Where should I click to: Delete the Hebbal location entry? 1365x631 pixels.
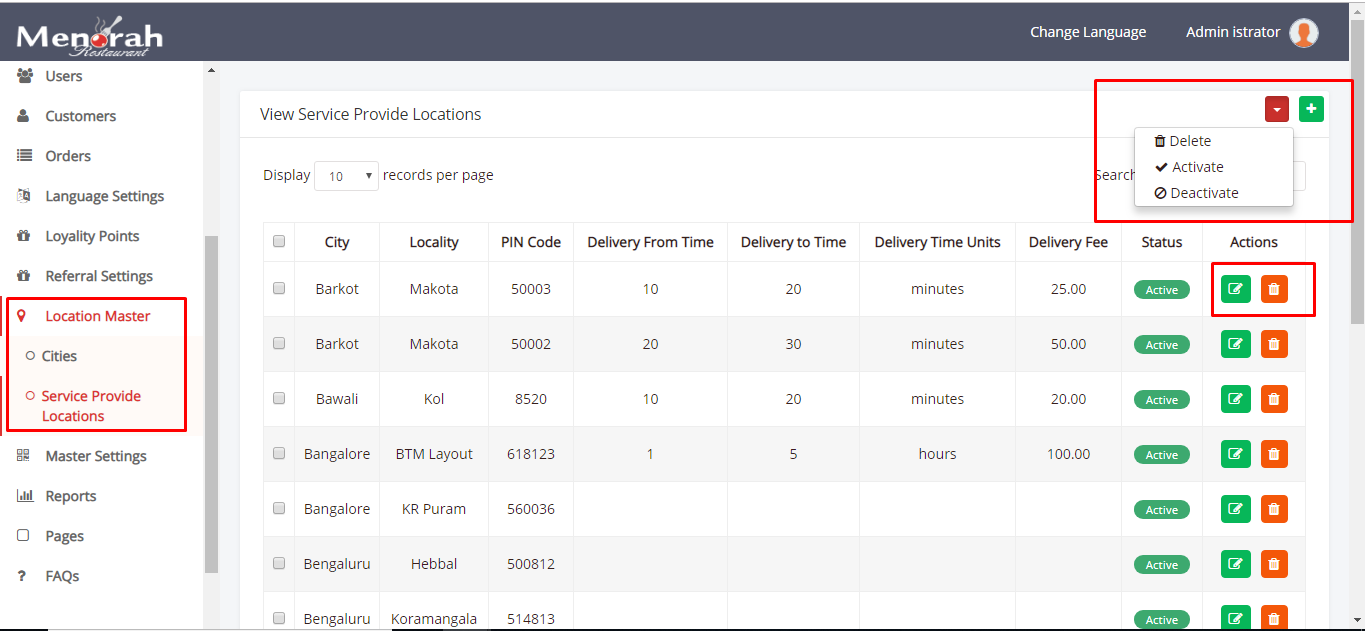(x=1274, y=564)
